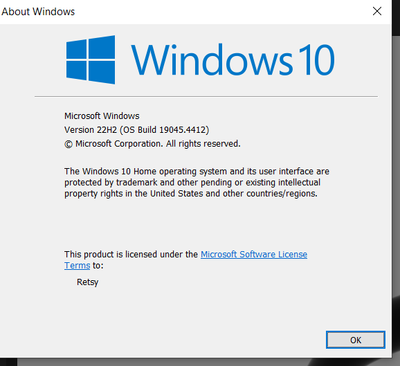
Task: Click the "About Windows" title bar text
Action: (x=38, y=11)
